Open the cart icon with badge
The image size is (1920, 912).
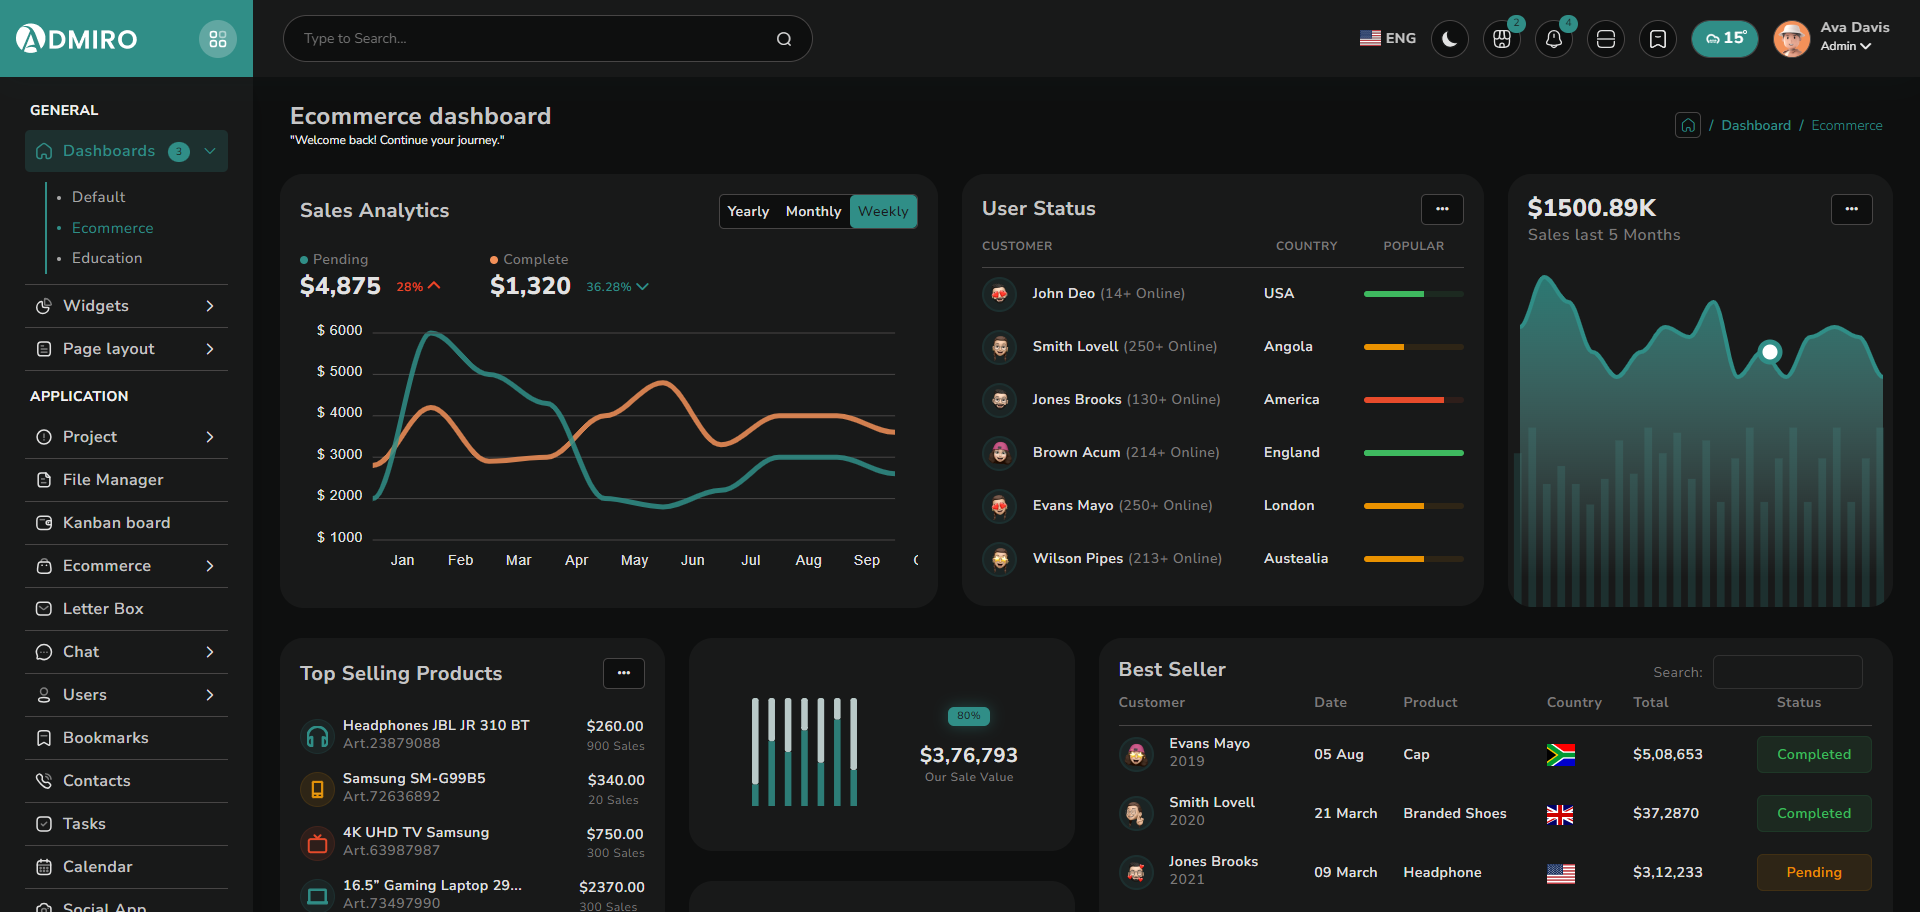[1501, 39]
